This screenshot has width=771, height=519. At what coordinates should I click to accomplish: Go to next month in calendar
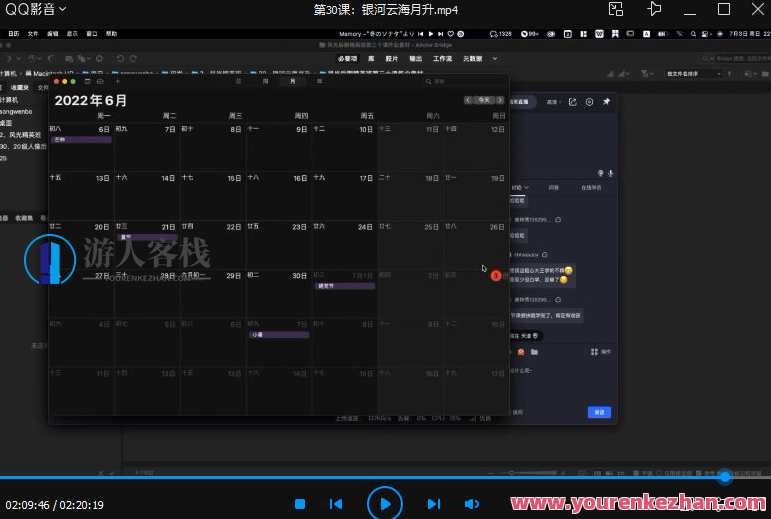point(499,100)
